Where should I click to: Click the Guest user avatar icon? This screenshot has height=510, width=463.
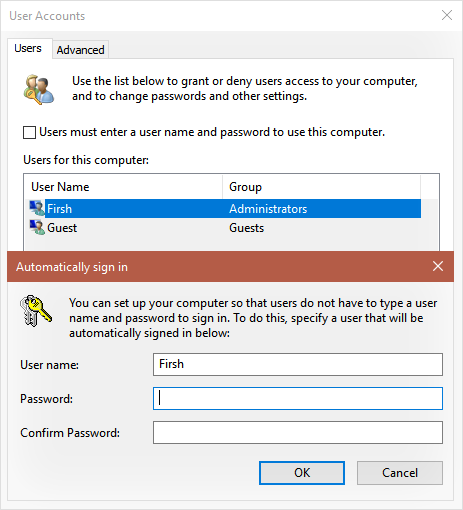point(37,227)
